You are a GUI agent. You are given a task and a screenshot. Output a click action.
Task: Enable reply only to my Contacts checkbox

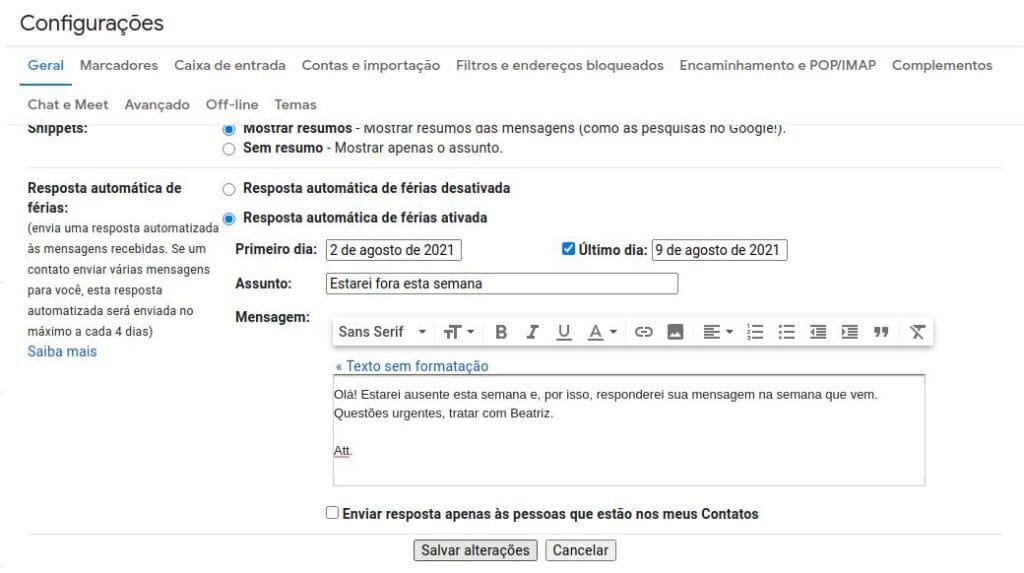332,512
